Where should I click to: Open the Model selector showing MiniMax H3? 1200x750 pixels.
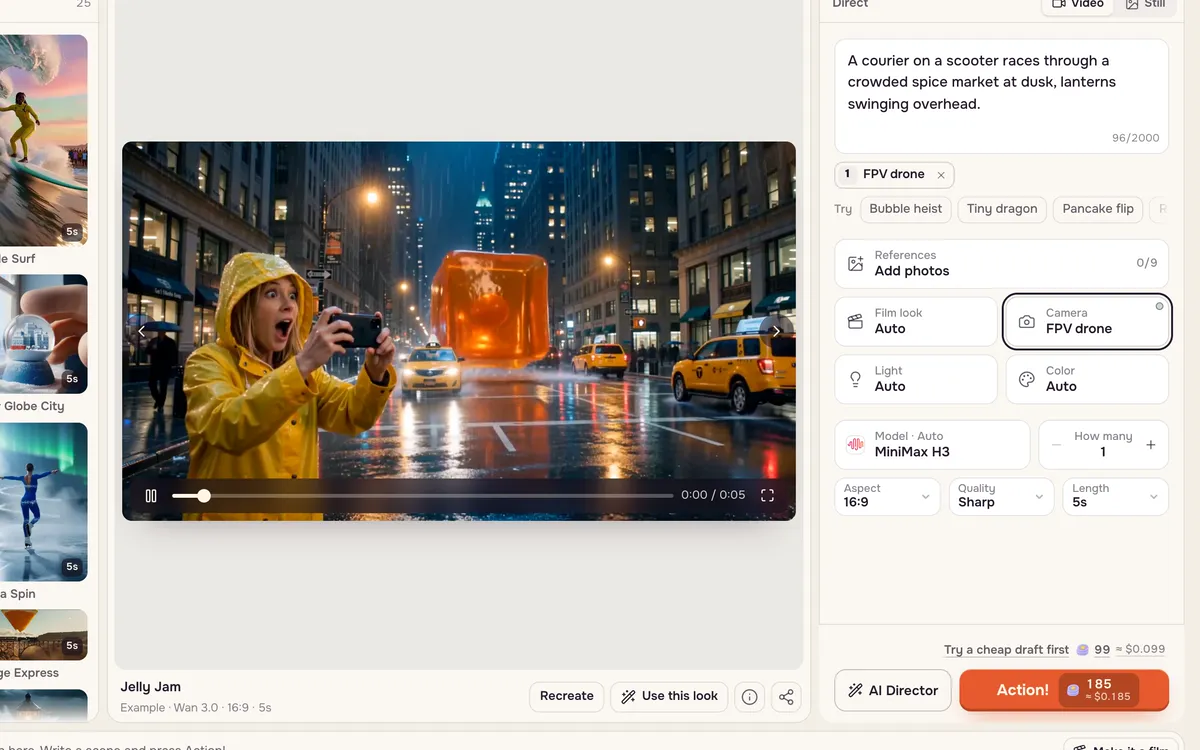point(932,445)
